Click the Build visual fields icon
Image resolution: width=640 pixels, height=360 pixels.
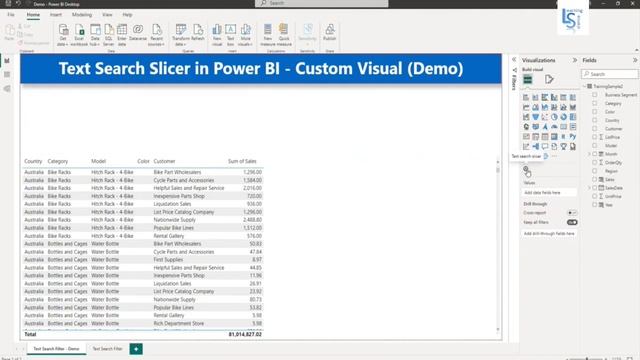[528, 79]
